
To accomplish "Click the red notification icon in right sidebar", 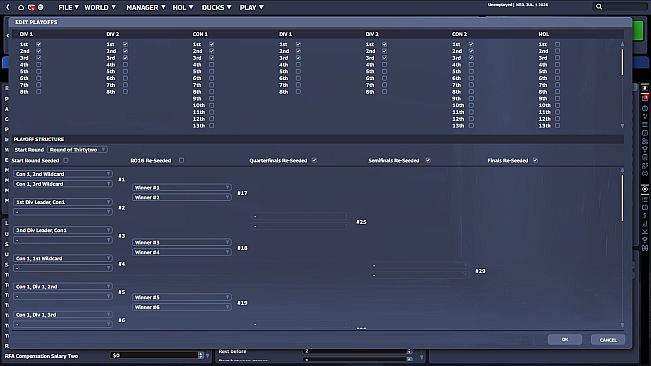I will (645, 98).
